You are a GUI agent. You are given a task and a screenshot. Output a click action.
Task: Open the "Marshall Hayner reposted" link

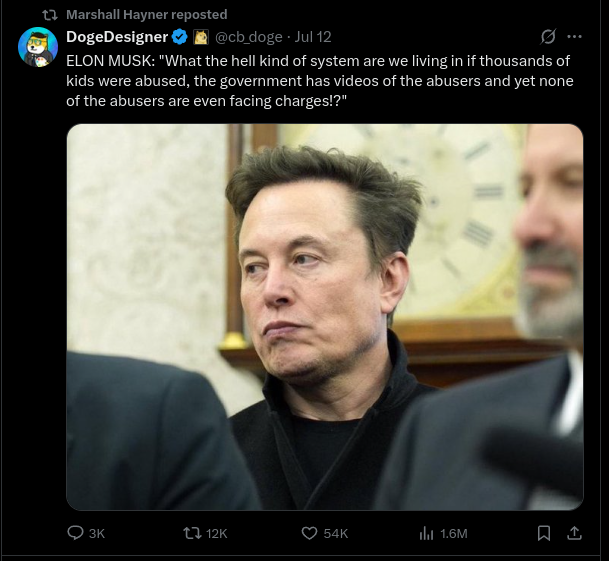pyautogui.click(x=146, y=14)
